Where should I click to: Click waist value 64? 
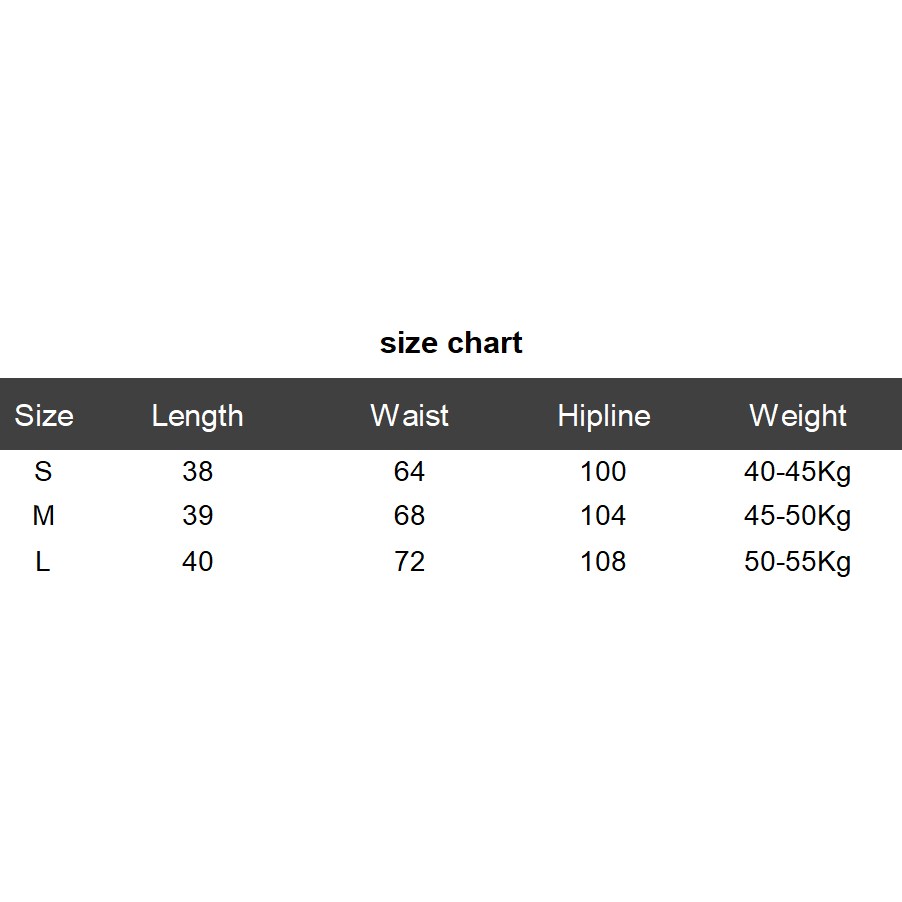[409, 471]
